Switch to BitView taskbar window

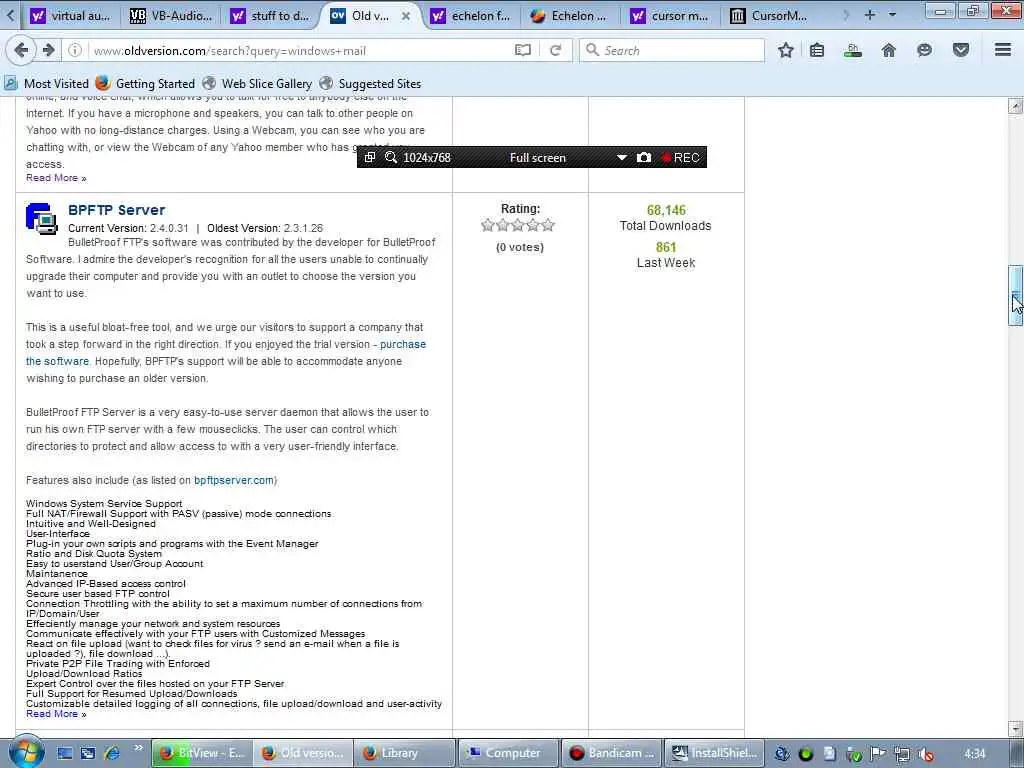(201, 754)
